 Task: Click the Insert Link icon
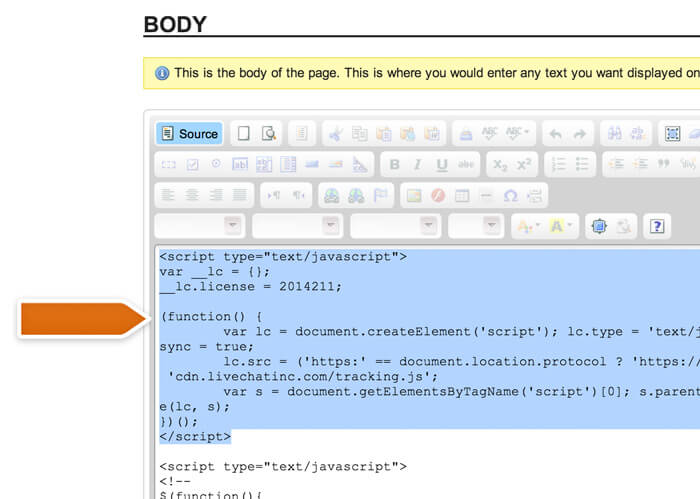[x=332, y=195]
